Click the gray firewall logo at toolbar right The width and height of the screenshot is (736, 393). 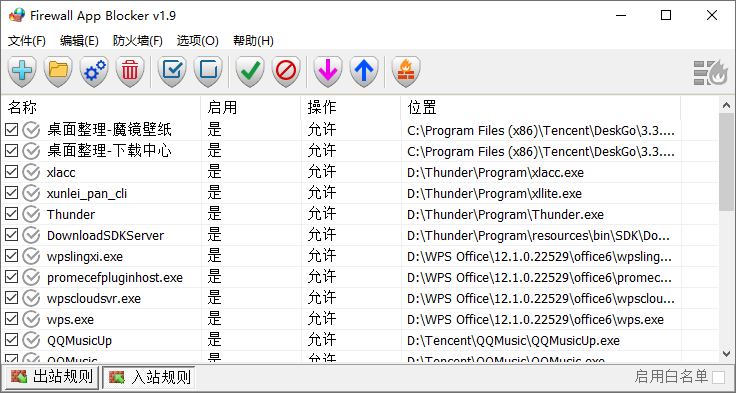710,72
